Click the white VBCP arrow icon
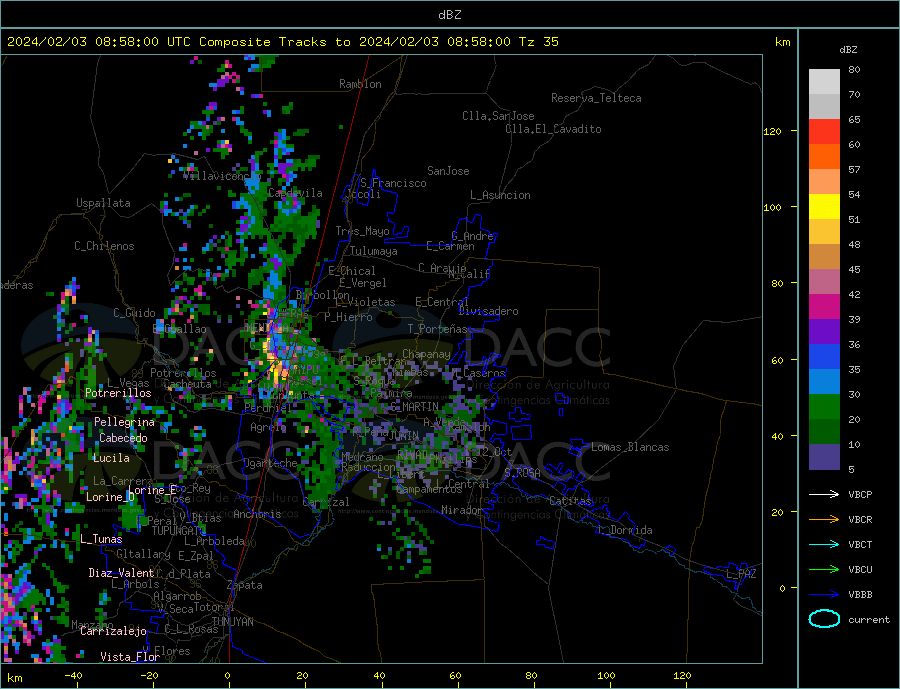The width and height of the screenshot is (900, 689). pyautogui.click(x=824, y=494)
